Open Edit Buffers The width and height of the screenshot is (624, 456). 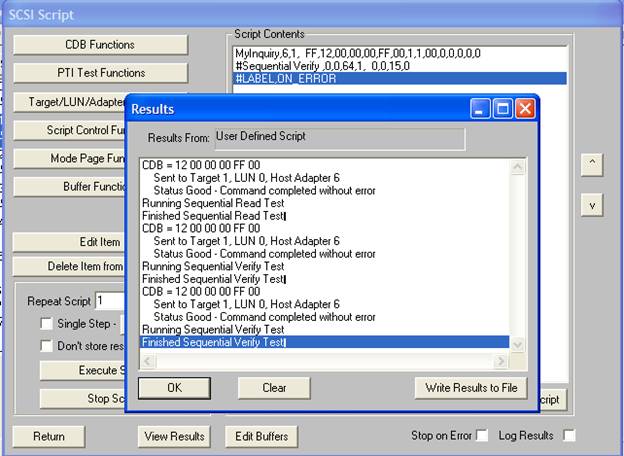(x=262, y=436)
